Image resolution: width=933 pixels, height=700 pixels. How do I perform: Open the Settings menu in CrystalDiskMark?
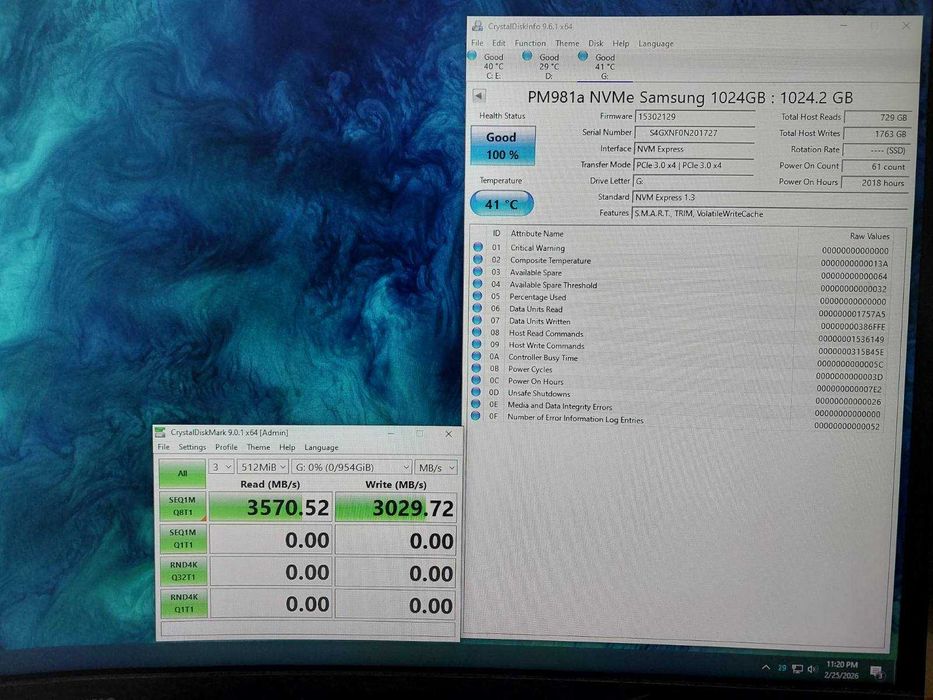point(192,447)
